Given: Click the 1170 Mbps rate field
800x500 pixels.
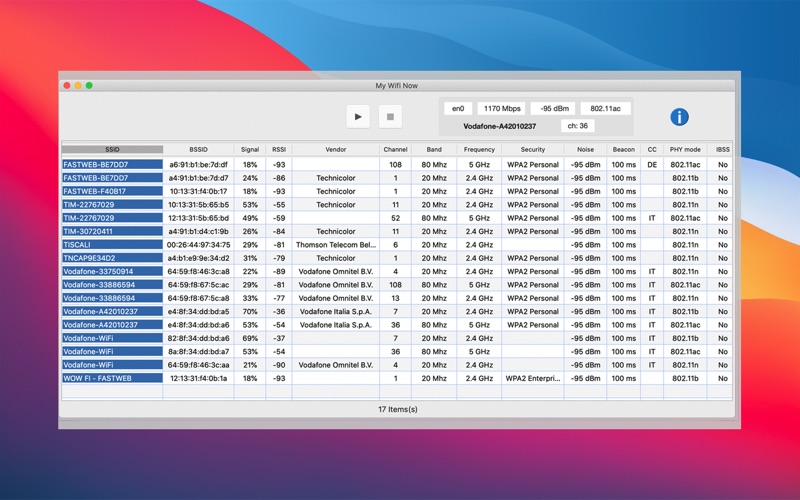Looking at the screenshot, I should click(x=502, y=108).
